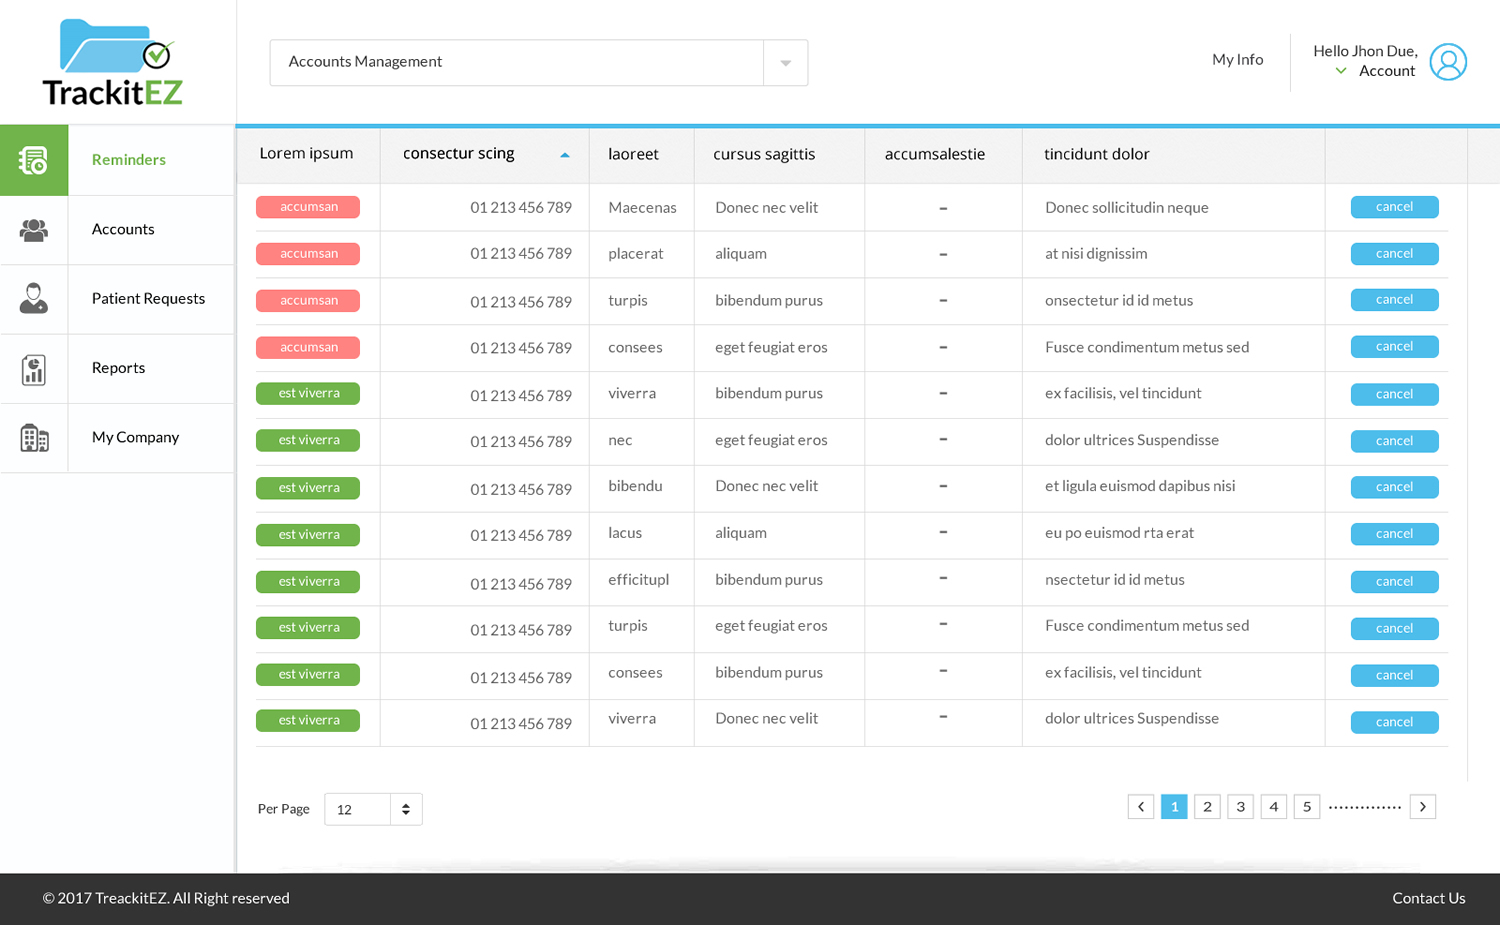Click the Reports chart icon
The width and height of the screenshot is (1500, 925).
tap(34, 369)
